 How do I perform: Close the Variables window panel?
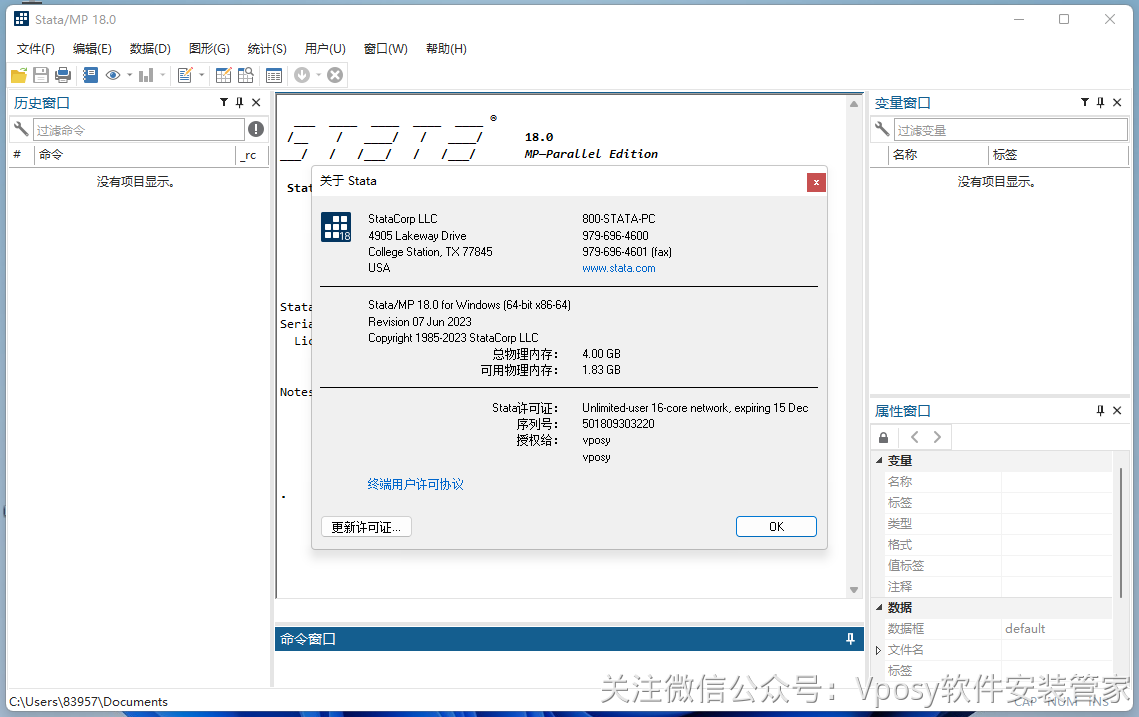pyautogui.click(x=1117, y=102)
